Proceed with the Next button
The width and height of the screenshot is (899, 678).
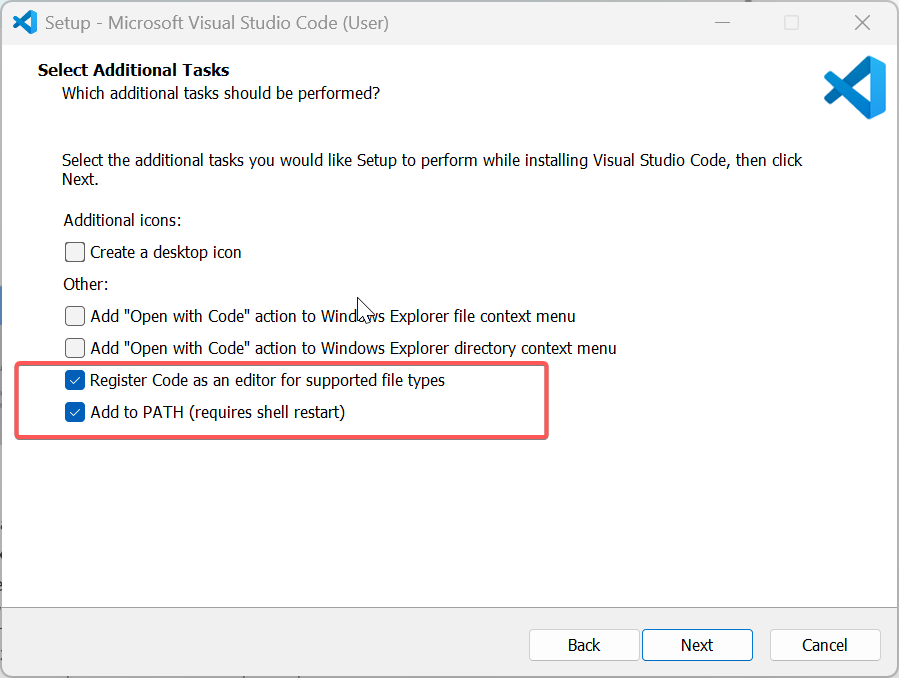697,645
